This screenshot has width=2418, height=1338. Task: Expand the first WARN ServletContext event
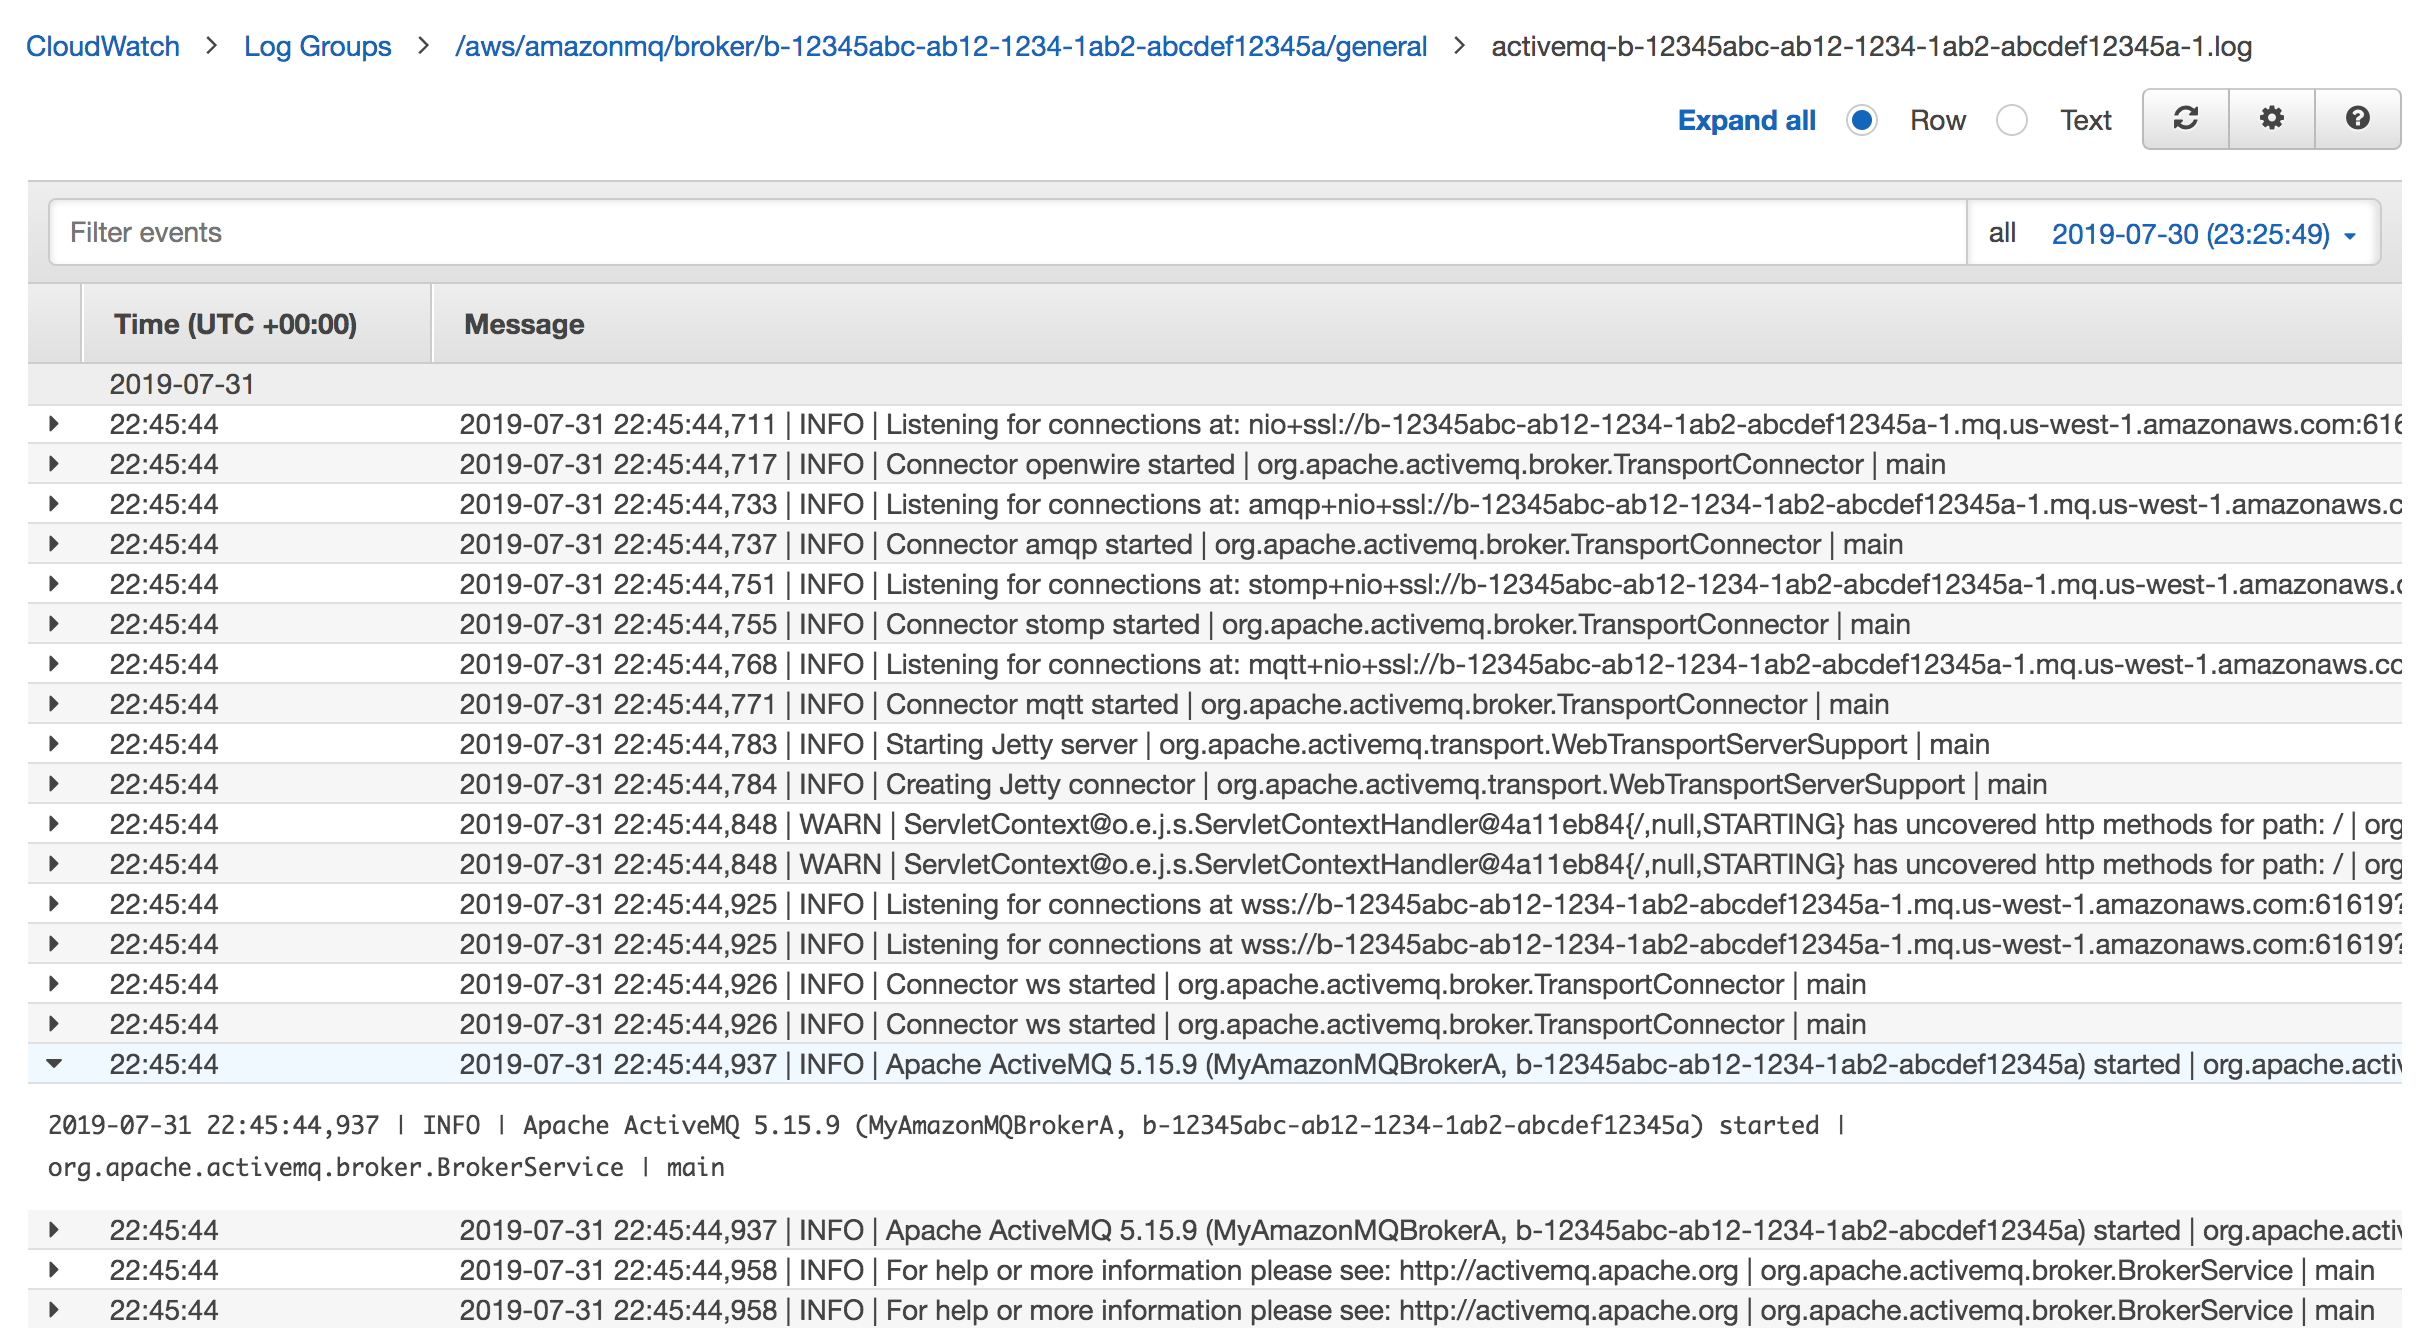[55, 823]
